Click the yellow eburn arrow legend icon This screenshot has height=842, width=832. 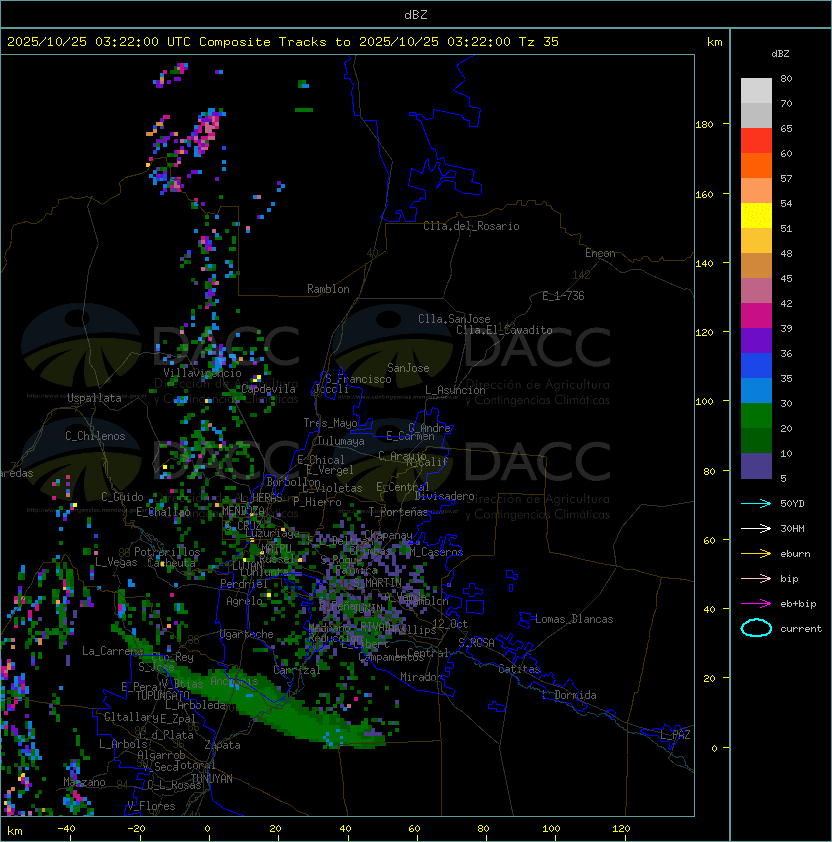coord(756,554)
